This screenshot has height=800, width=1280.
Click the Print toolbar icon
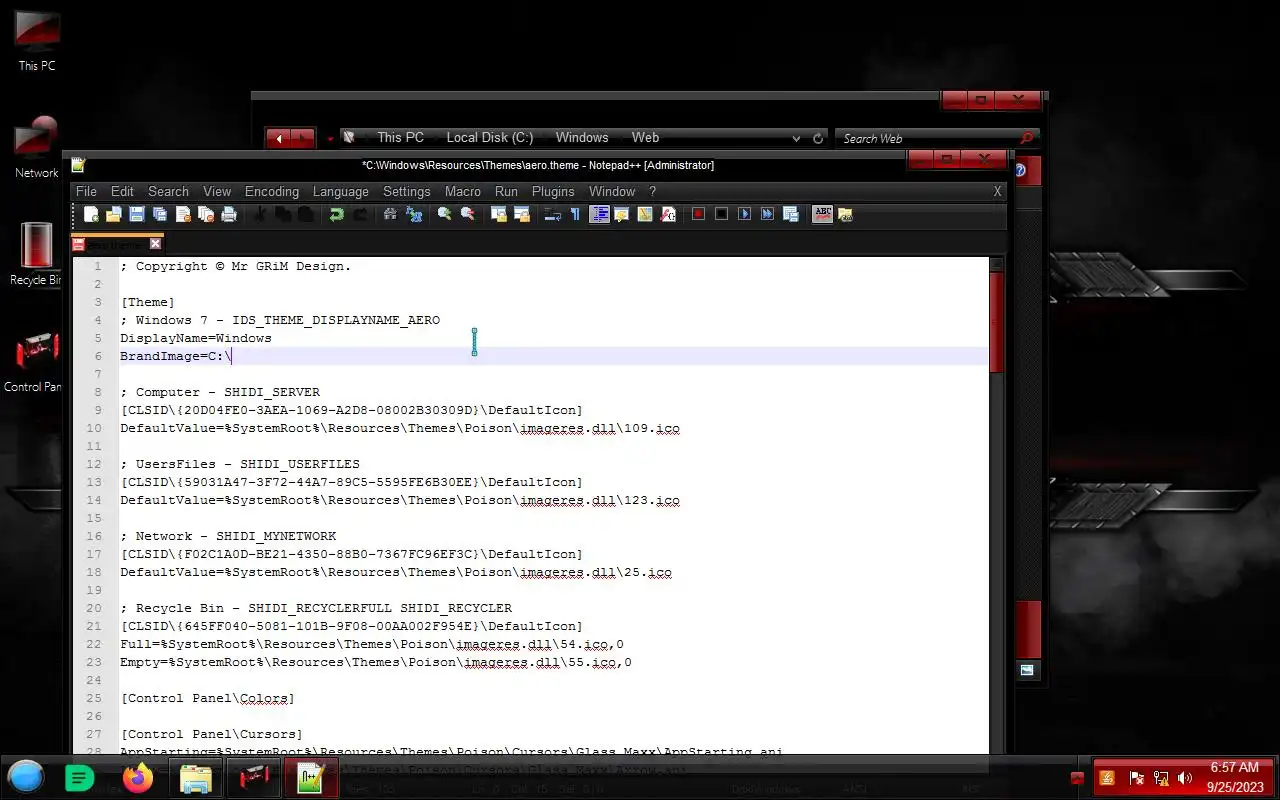pyautogui.click(x=229, y=214)
